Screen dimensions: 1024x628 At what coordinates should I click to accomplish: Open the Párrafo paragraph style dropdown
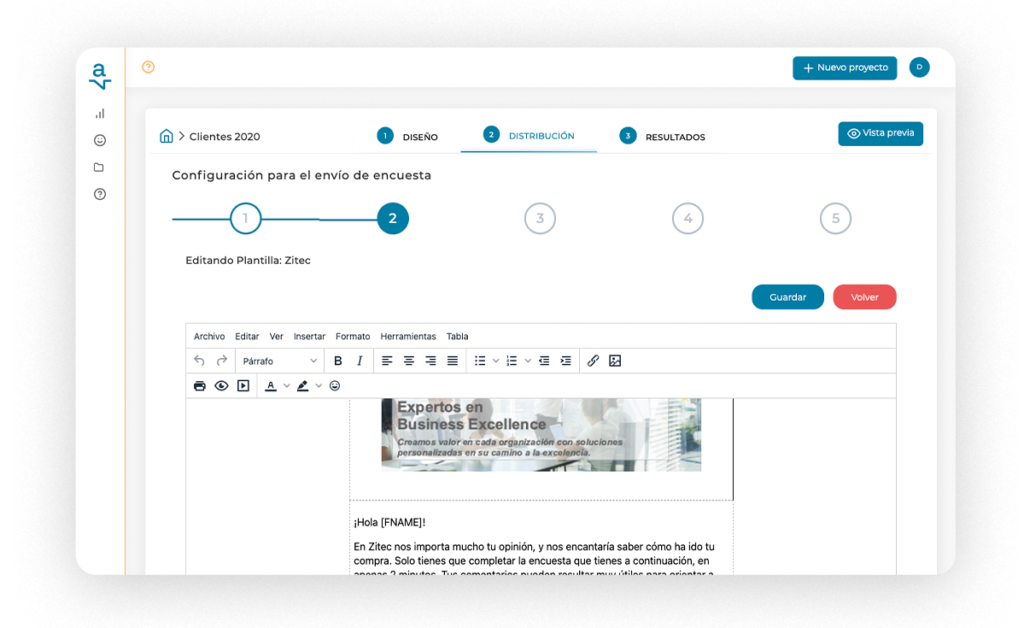[278, 360]
